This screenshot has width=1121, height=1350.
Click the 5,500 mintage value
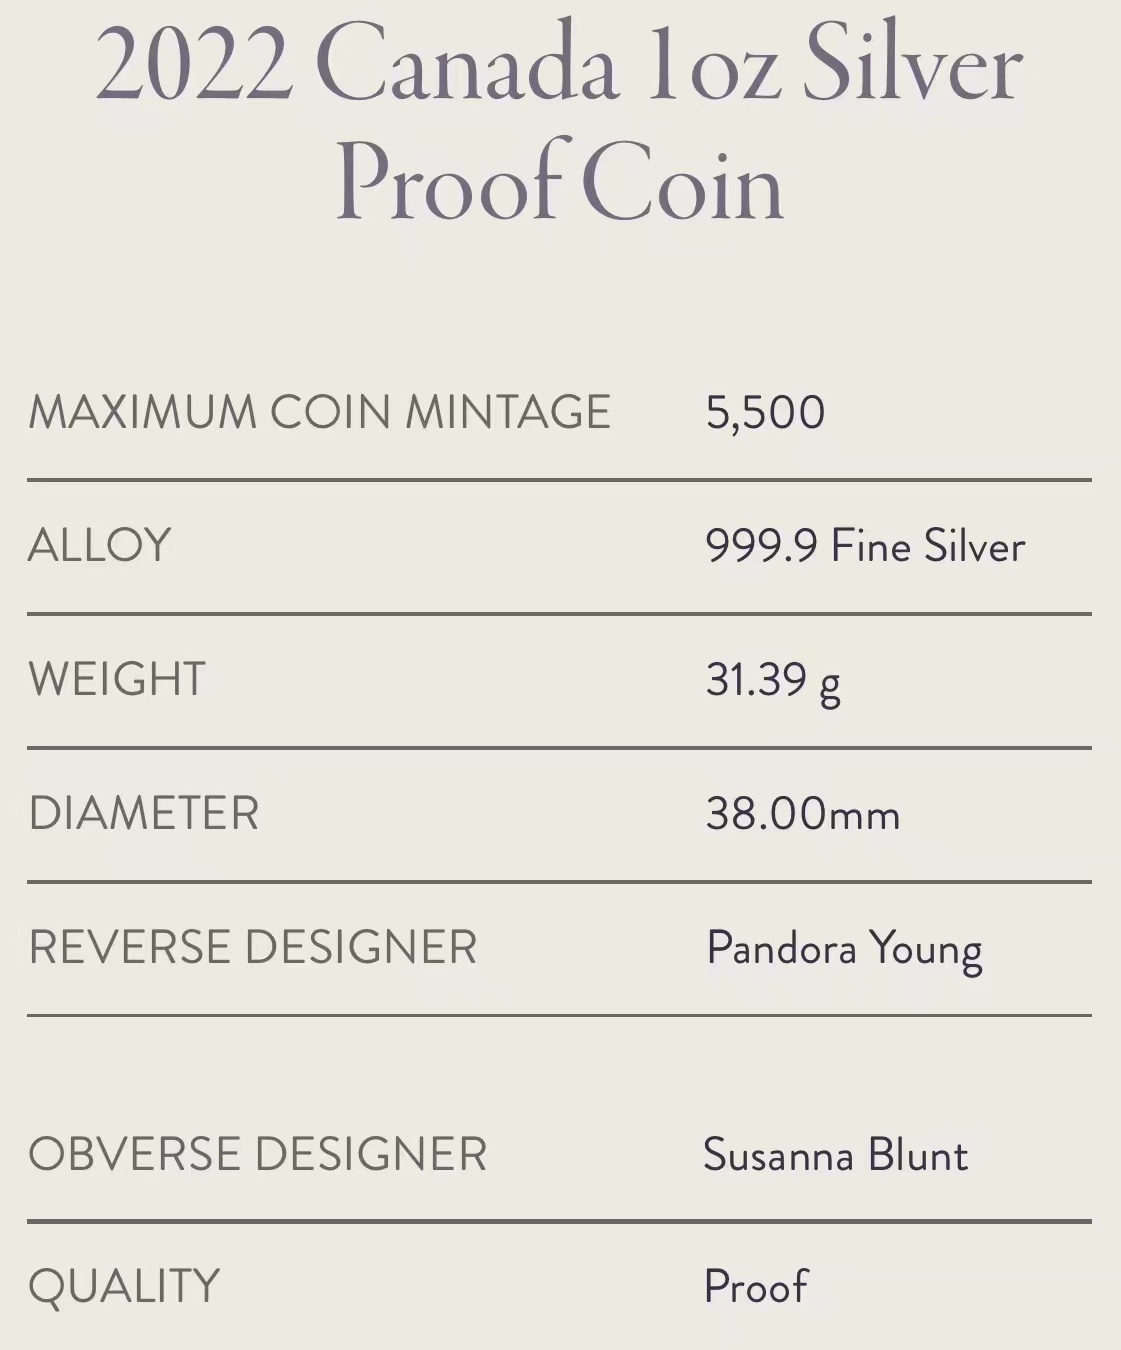point(765,412)
